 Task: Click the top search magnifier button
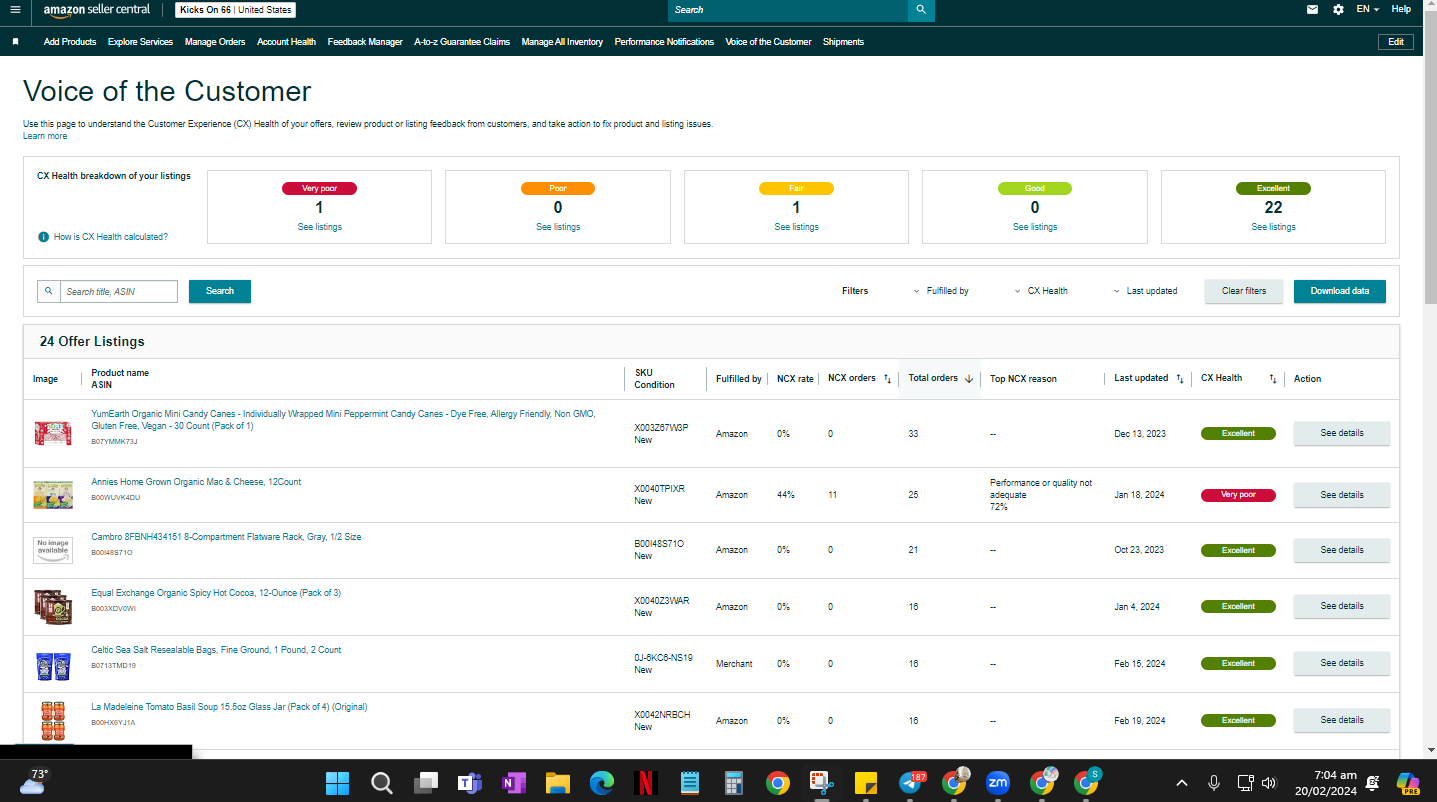point(921,10)
